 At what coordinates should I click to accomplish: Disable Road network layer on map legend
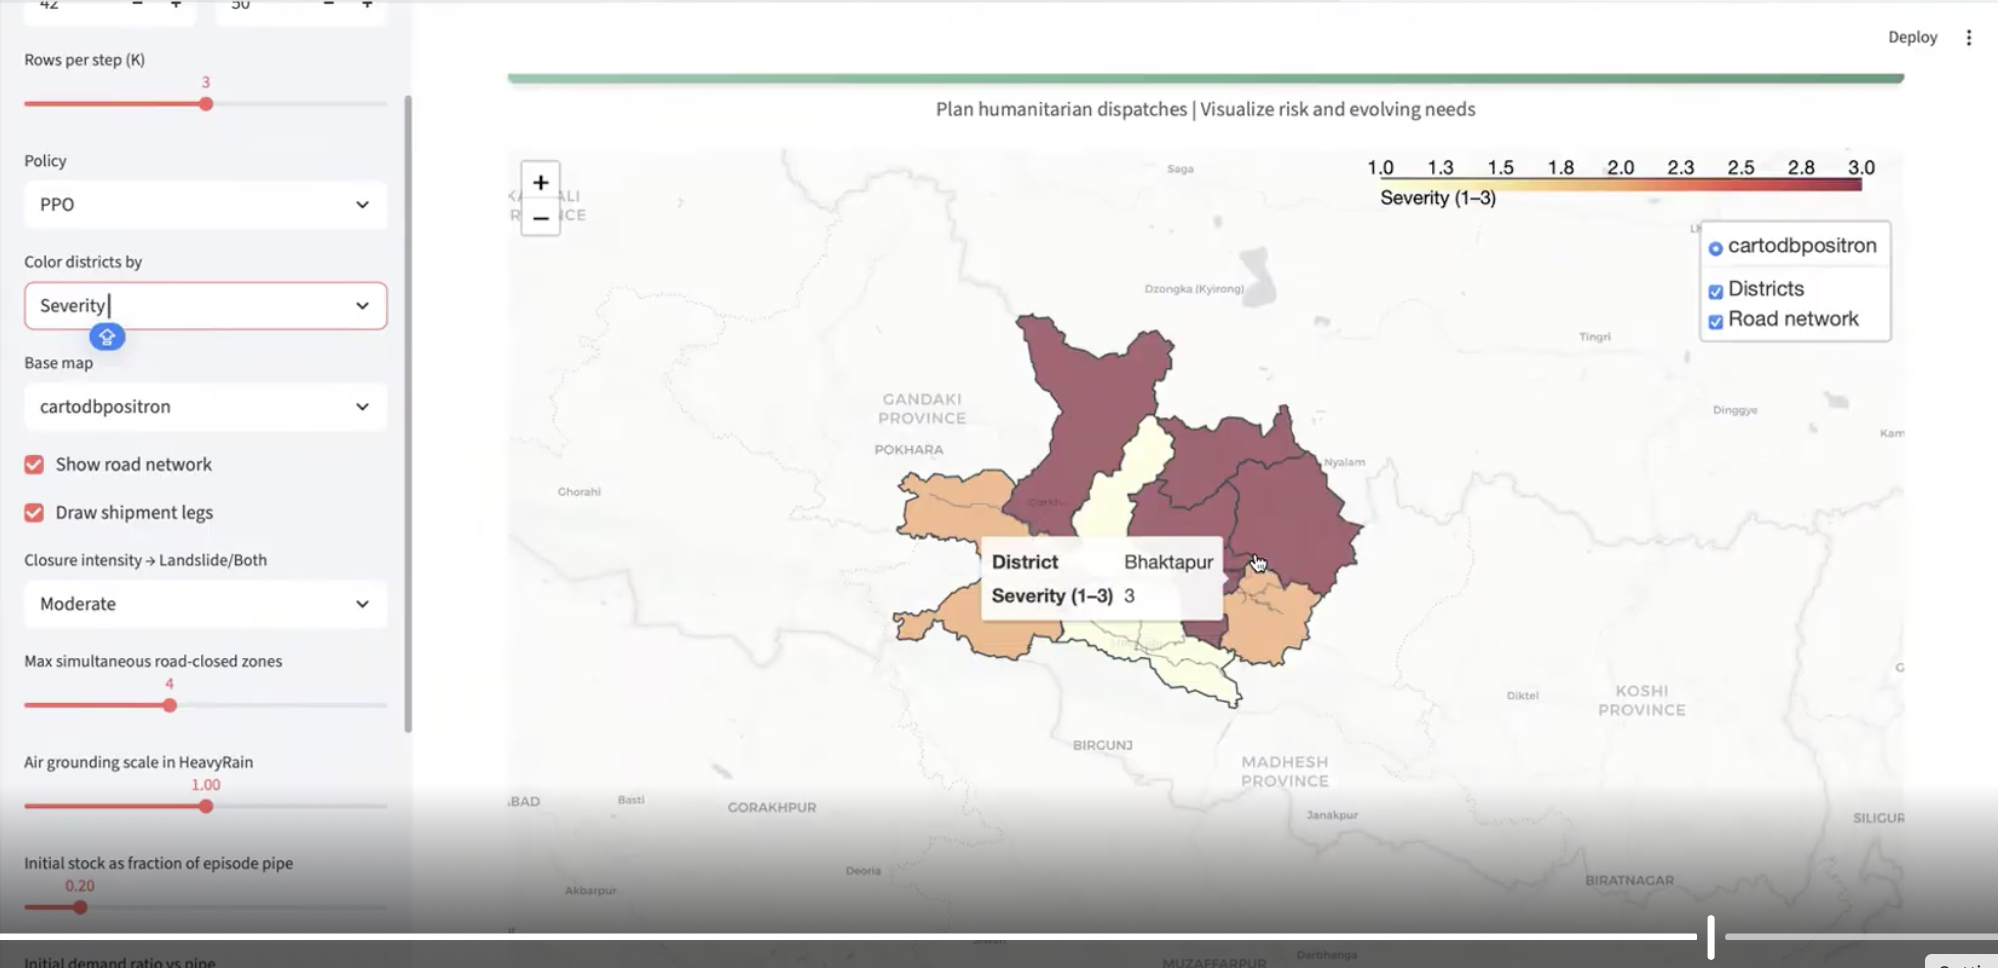1715,321
